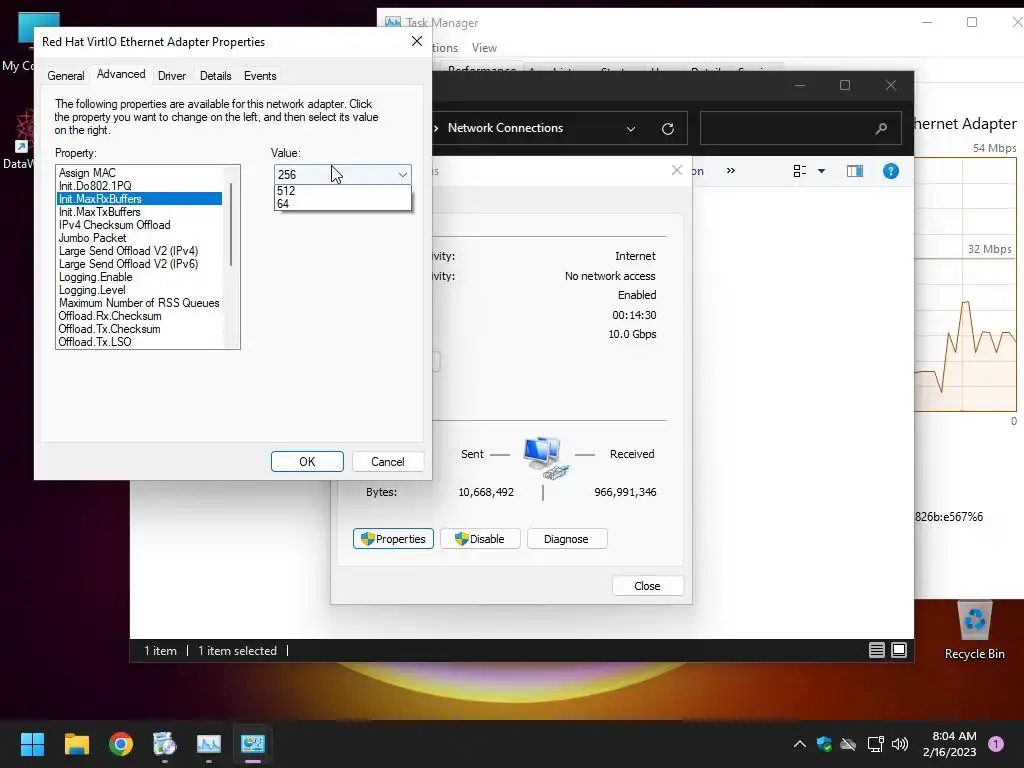Select Large Send Offload V2 (IPv6)

coord(140,264)
